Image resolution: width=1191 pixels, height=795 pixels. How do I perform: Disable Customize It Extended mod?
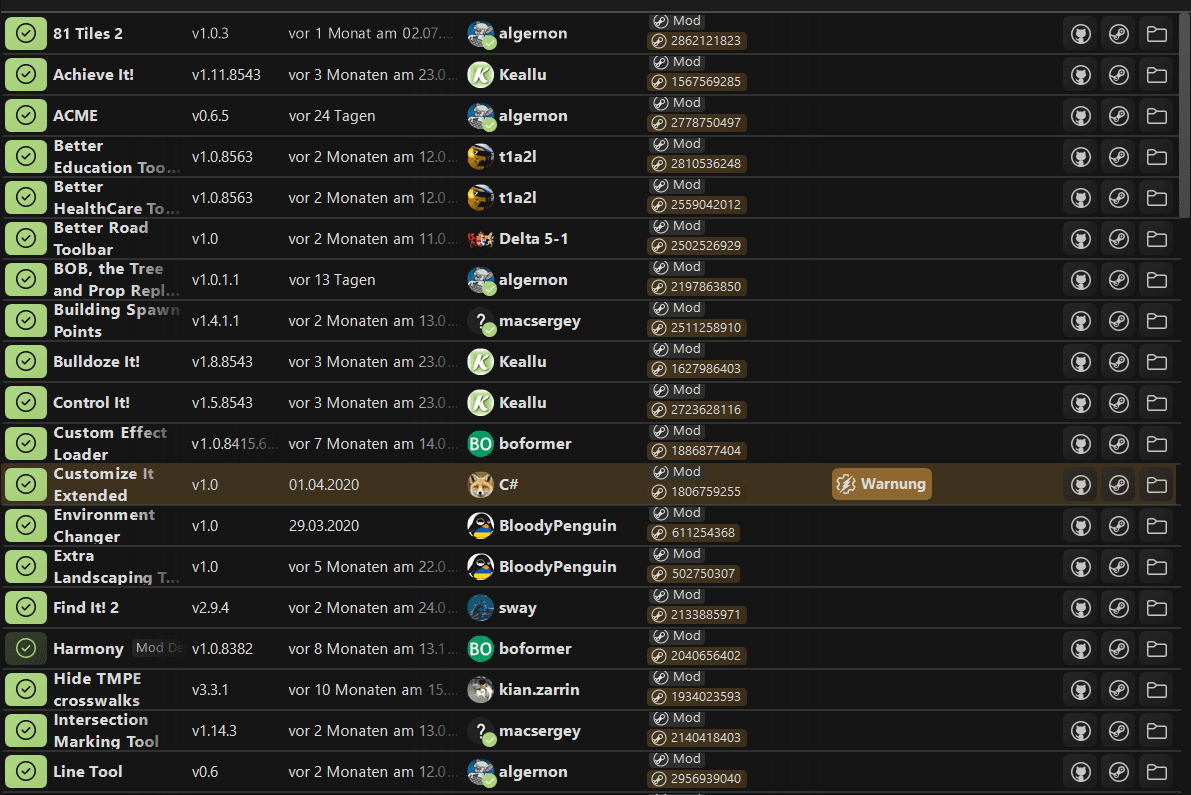pos(26,484)
